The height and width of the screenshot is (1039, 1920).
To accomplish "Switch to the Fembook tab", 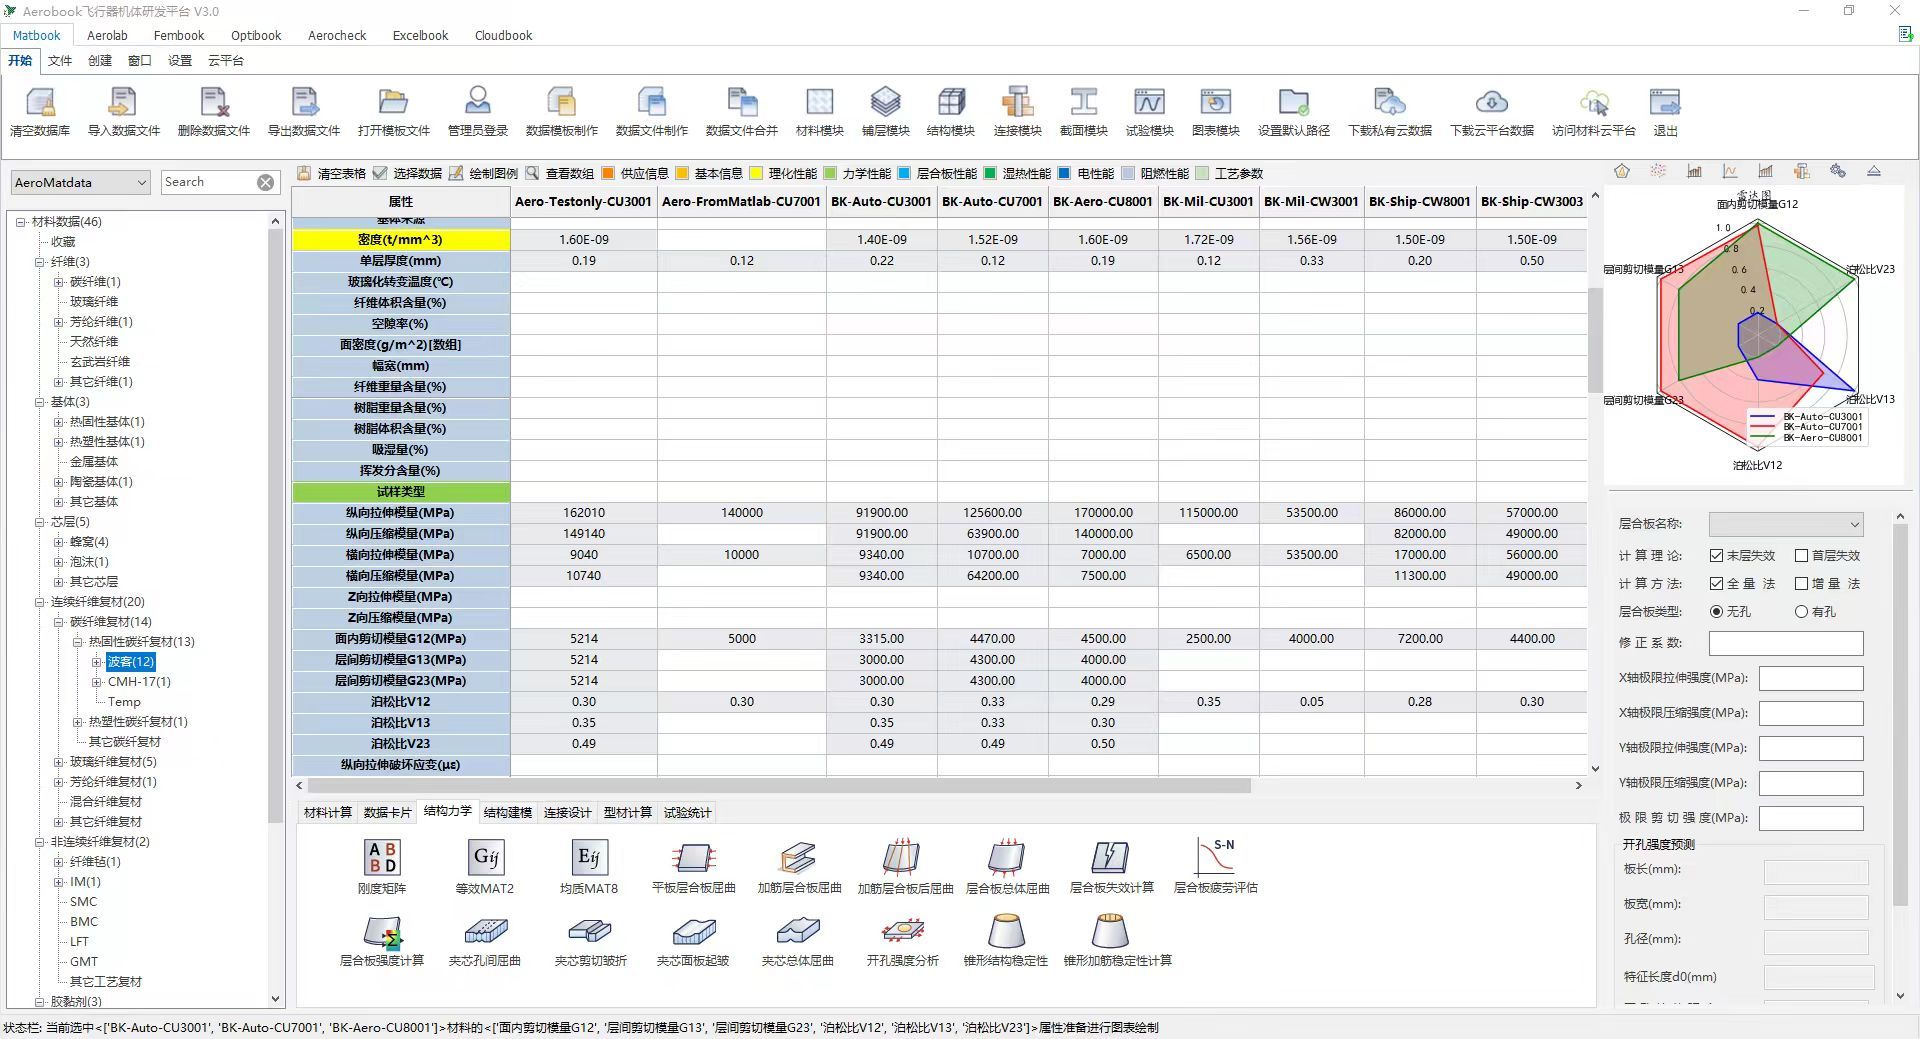I will [x=179, y=35].
